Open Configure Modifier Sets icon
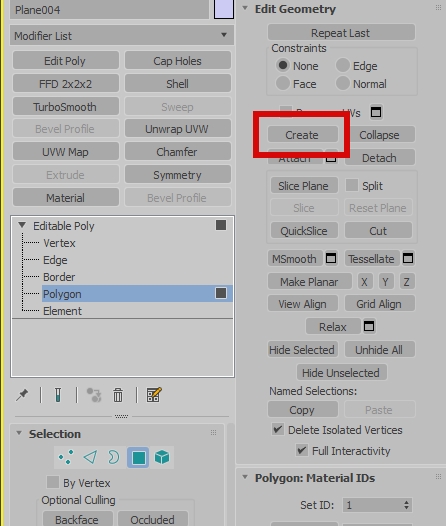Image resolution: width=446 pixels, height=526 pixels. click(154, 395)
